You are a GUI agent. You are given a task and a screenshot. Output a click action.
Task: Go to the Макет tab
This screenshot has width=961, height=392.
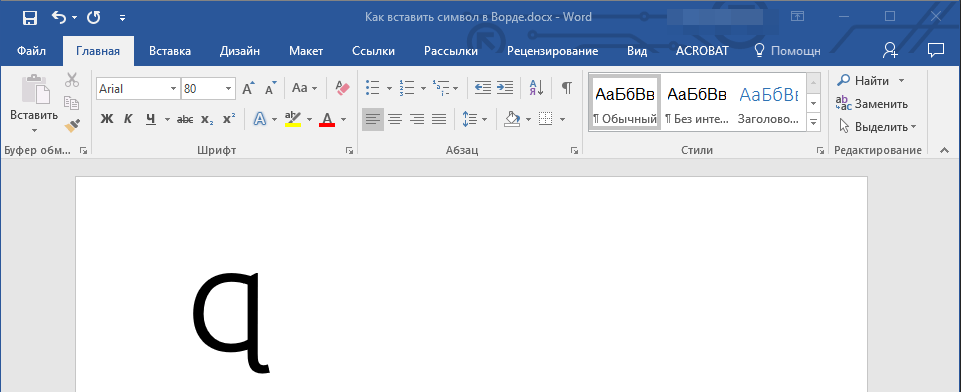306,51
